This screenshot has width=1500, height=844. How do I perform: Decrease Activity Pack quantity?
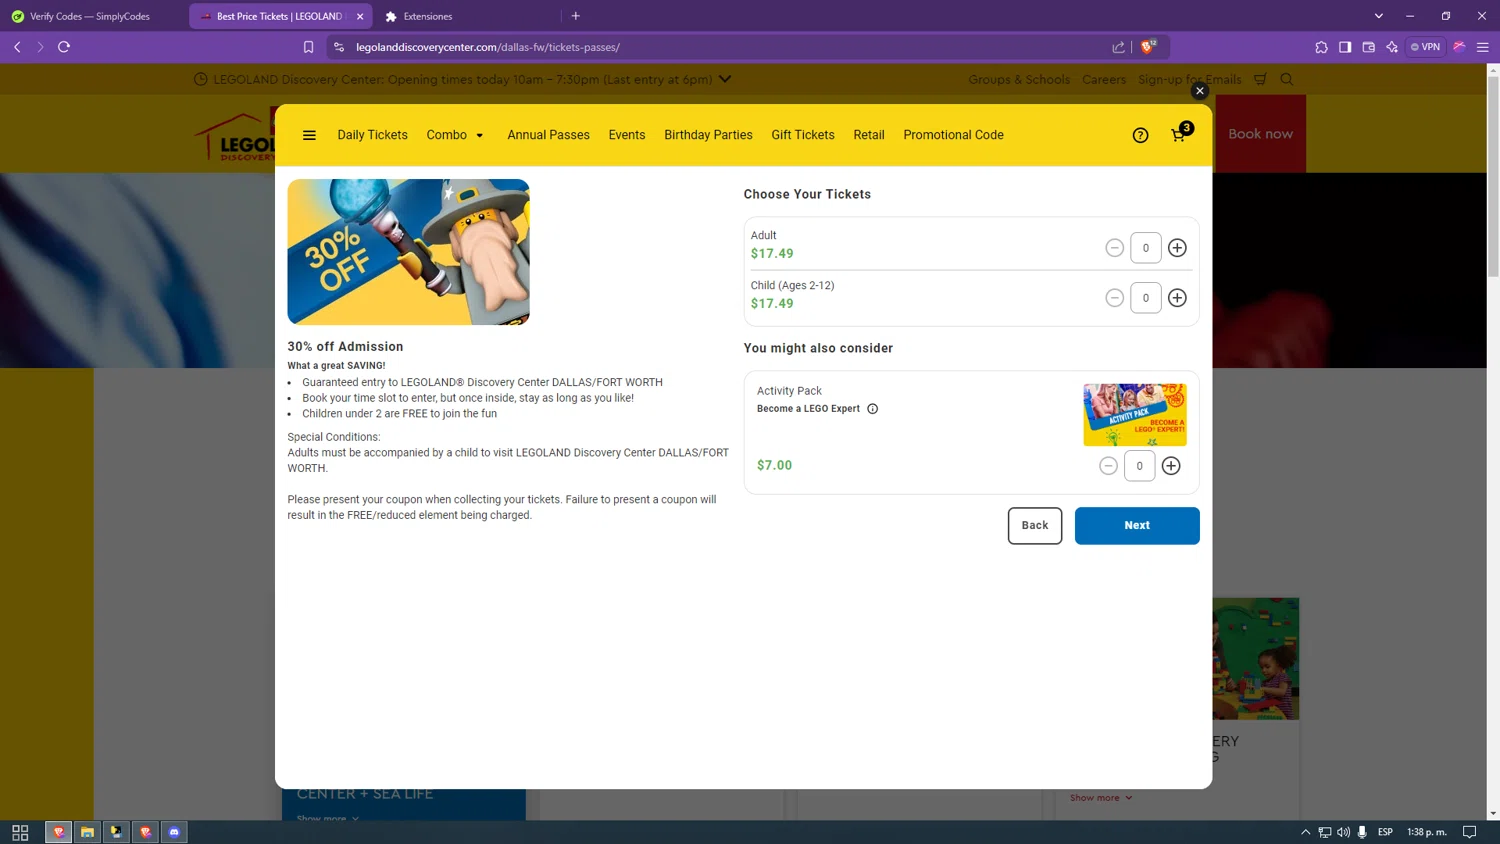click(1108, 466)
